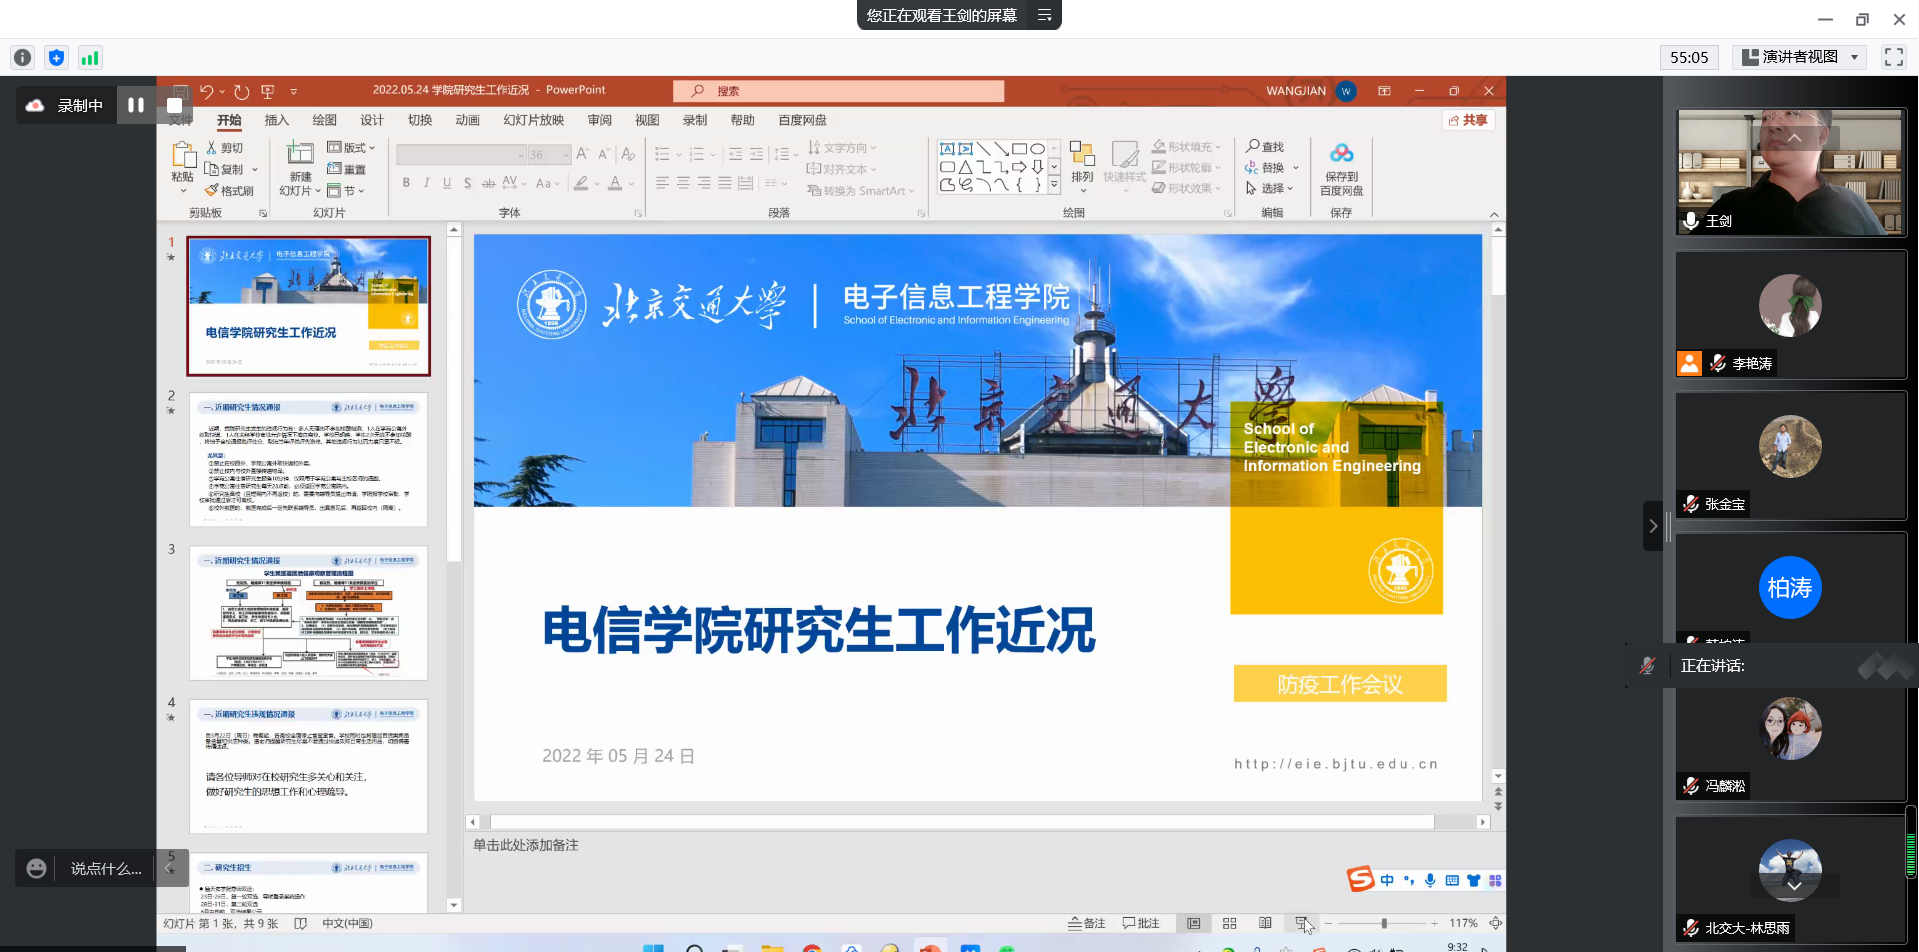The height and width of the screenshot is (952, 1919).
Task: Click the Cut (剪切) scissors icon
Action: pyautogui.click(x=212, y=147)
